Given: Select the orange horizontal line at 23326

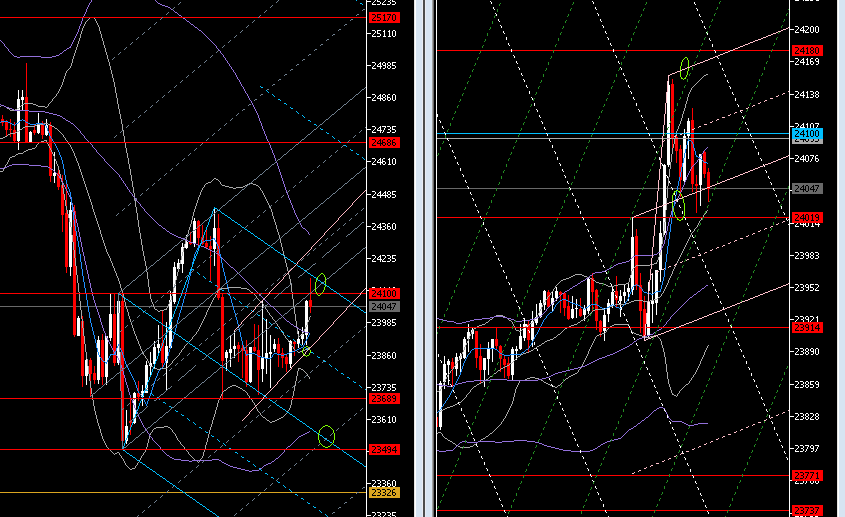Looking at the screenshot, I should (183, 492).
